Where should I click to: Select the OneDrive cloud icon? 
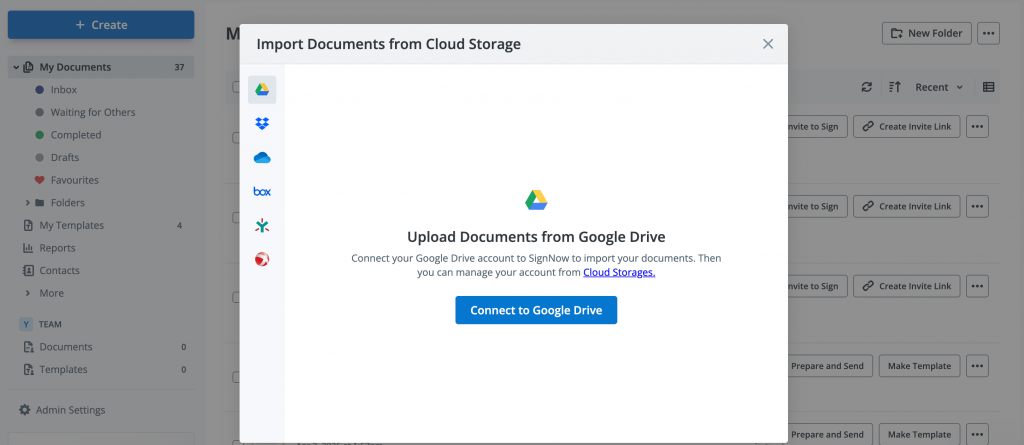pyautogui.click(x=262, y=157)
